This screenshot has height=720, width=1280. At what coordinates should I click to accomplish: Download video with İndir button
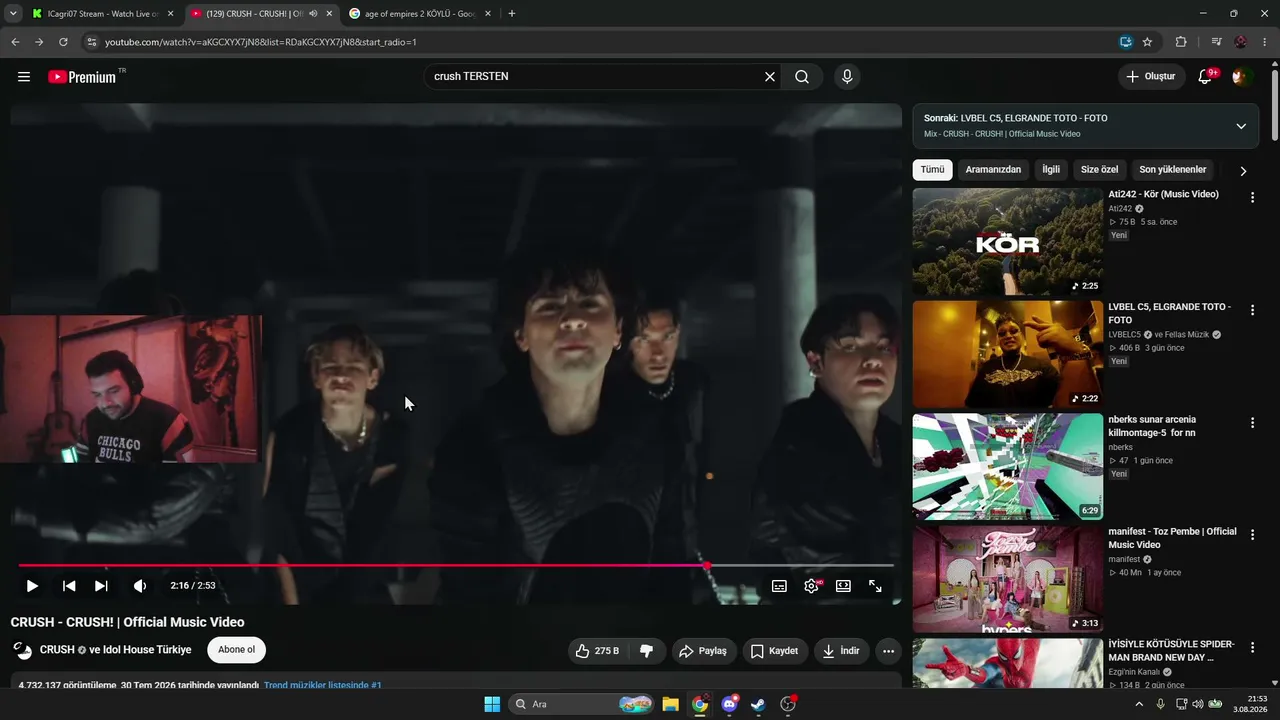pos(841,651)
